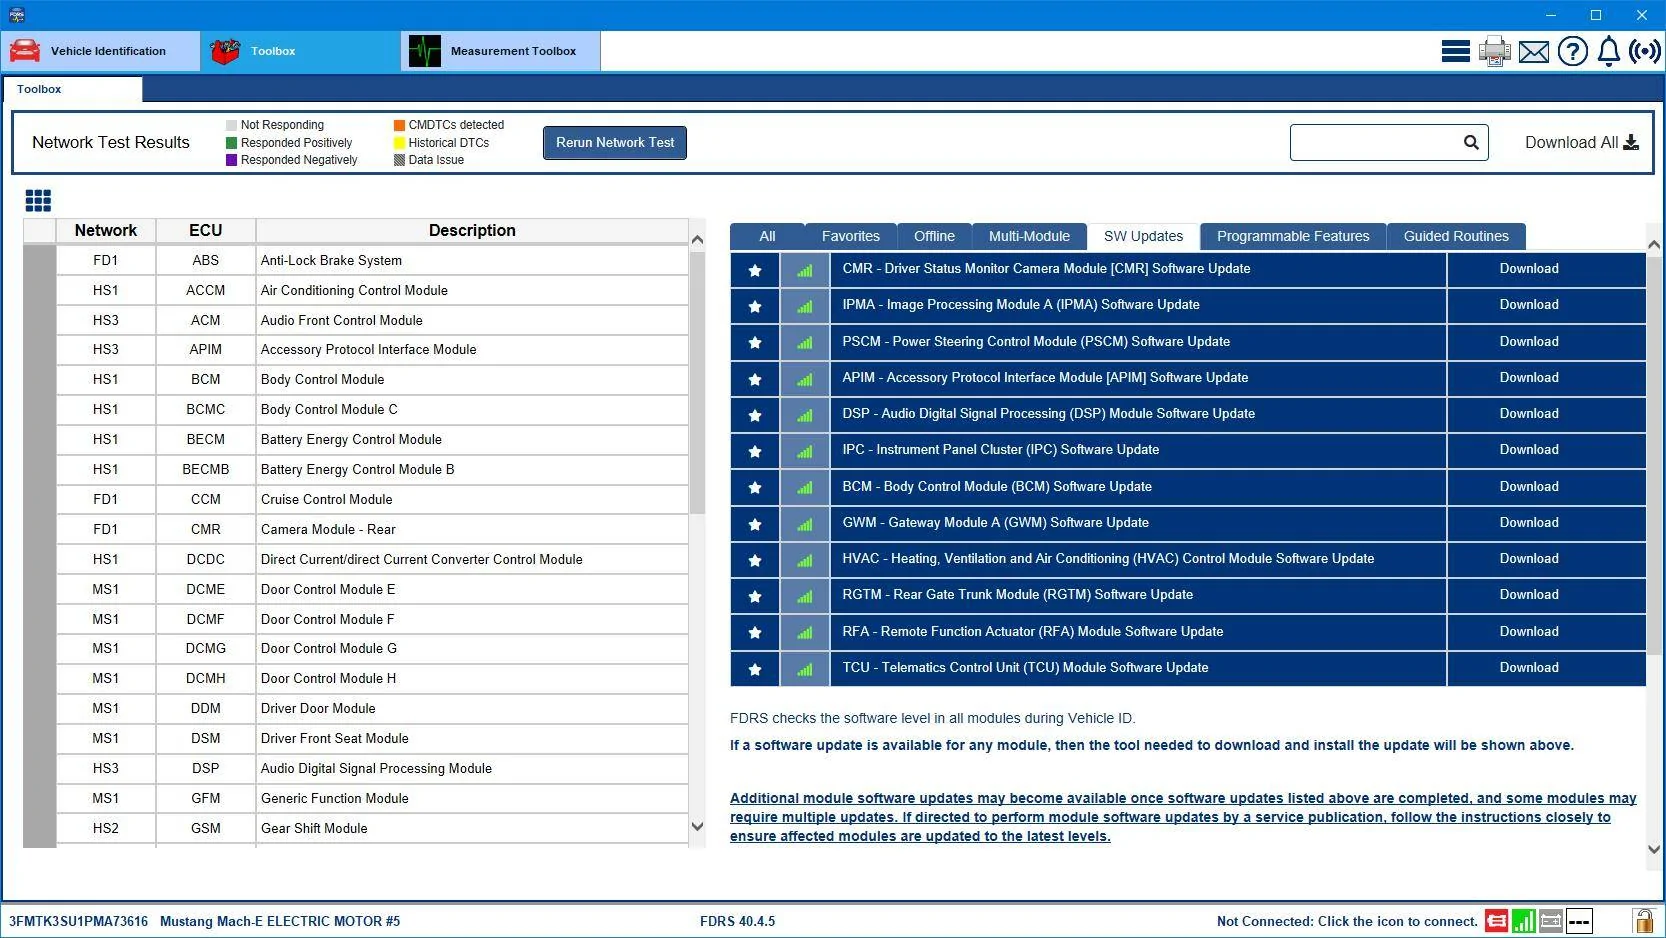This screenshot has height=938, width=1666.
Task: Switch to the Multi-Module tab
Action: coord(1029,237)
